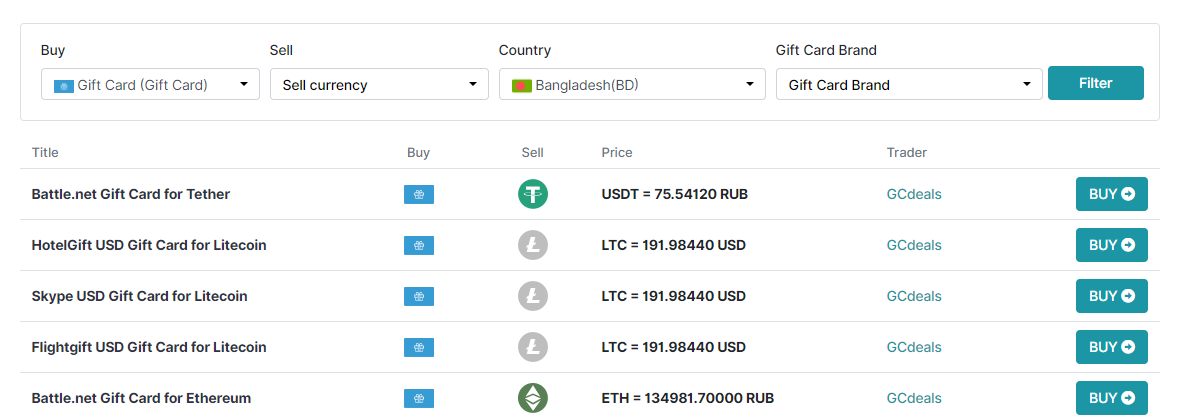Open GCdeals trader link in Flightgift row

tap(914, 347)
